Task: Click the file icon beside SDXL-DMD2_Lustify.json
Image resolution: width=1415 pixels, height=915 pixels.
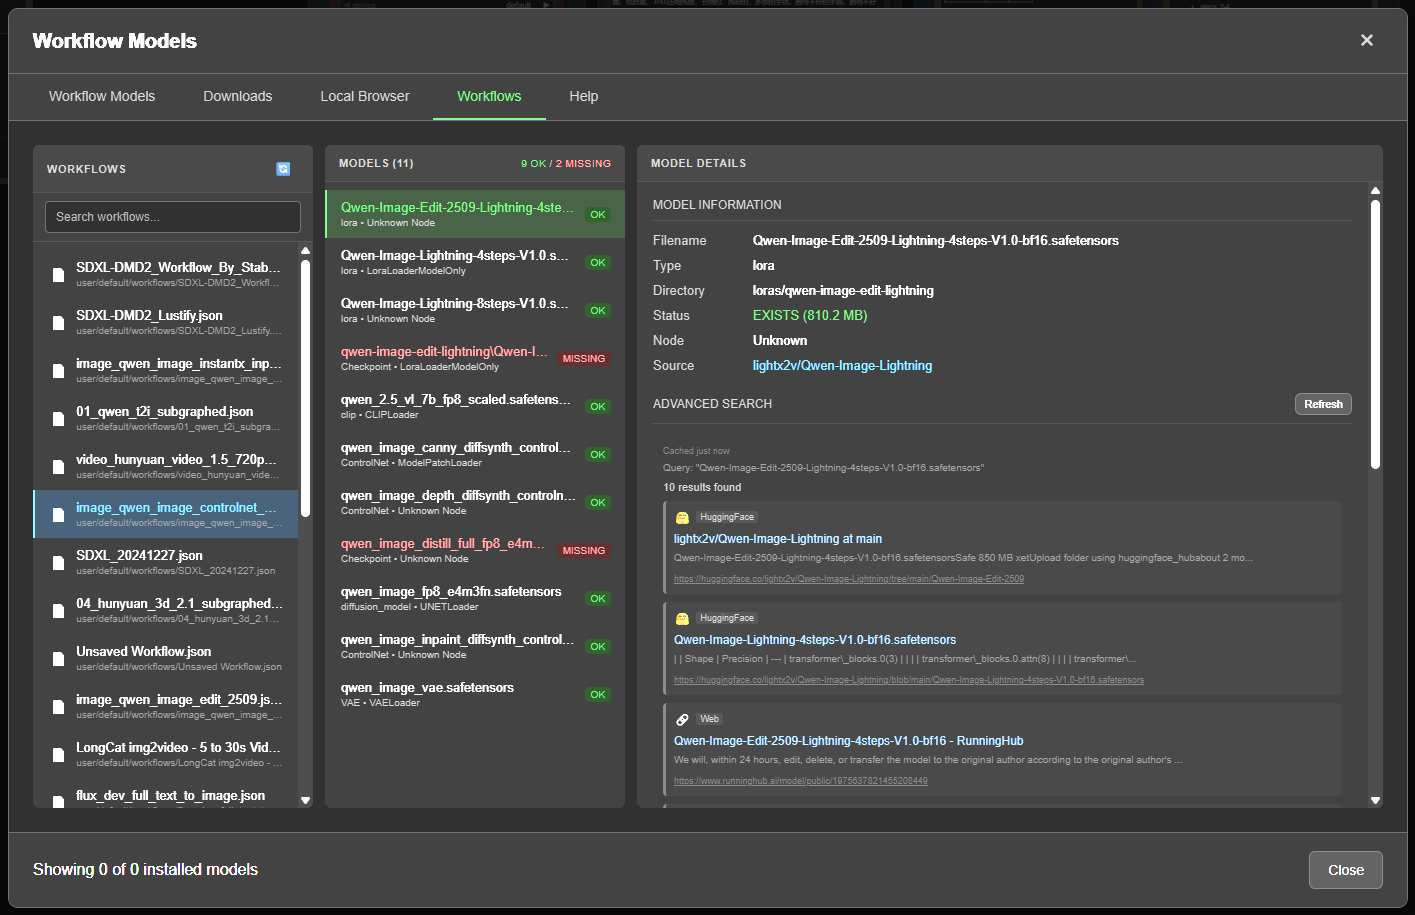Action: point(58,323)
